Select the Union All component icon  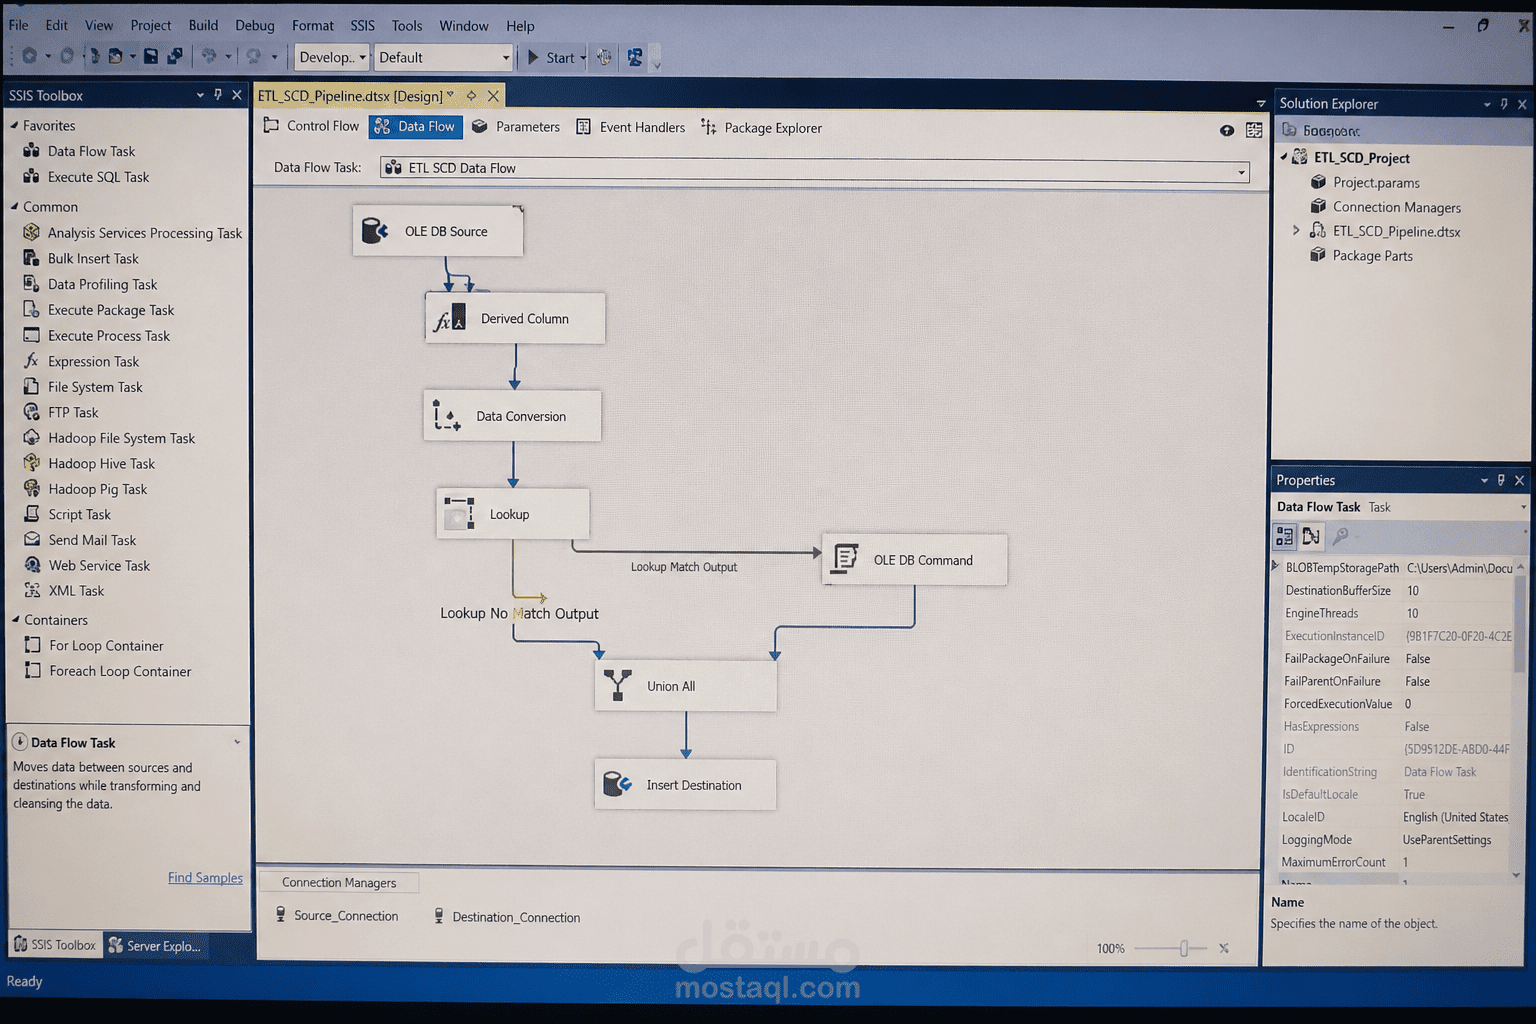(618, 686)
